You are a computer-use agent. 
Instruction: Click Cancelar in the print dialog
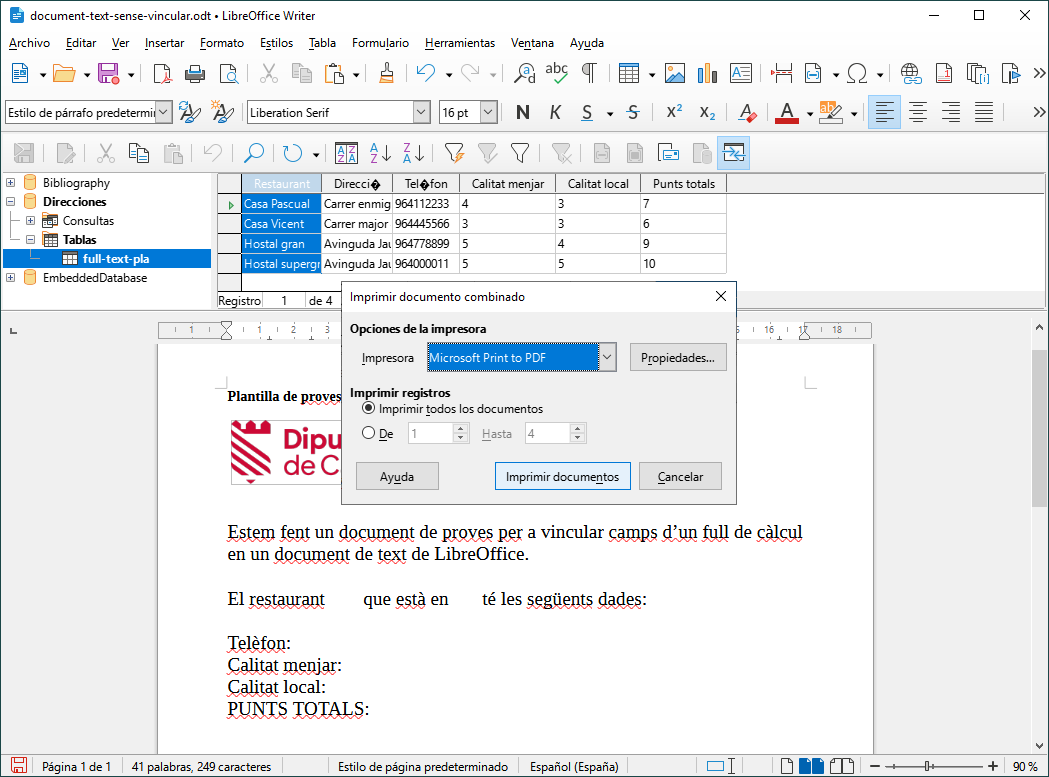point(680,477)
